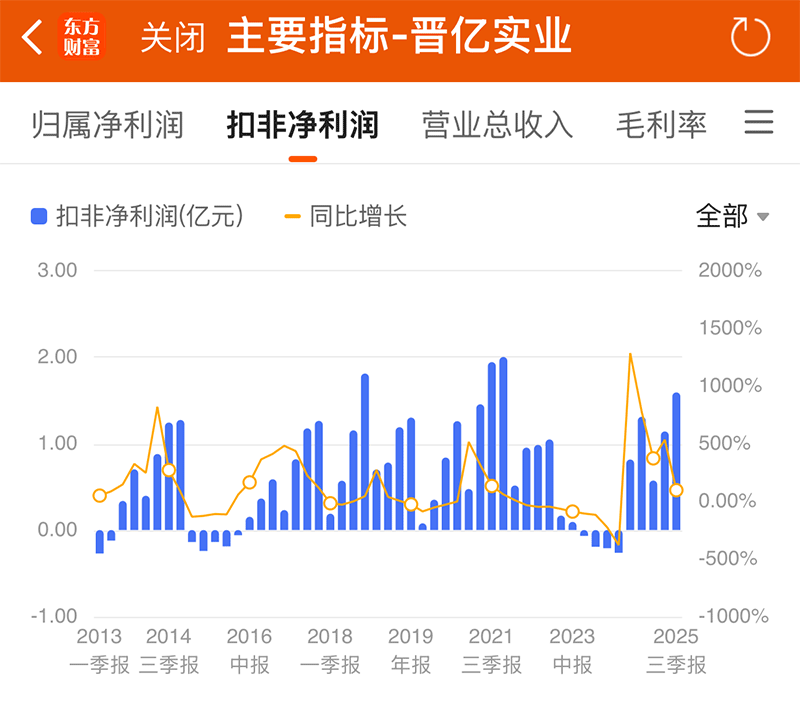Click the tallest bar near 2021
The image size is (800, 702).
[x=502, y=440]
